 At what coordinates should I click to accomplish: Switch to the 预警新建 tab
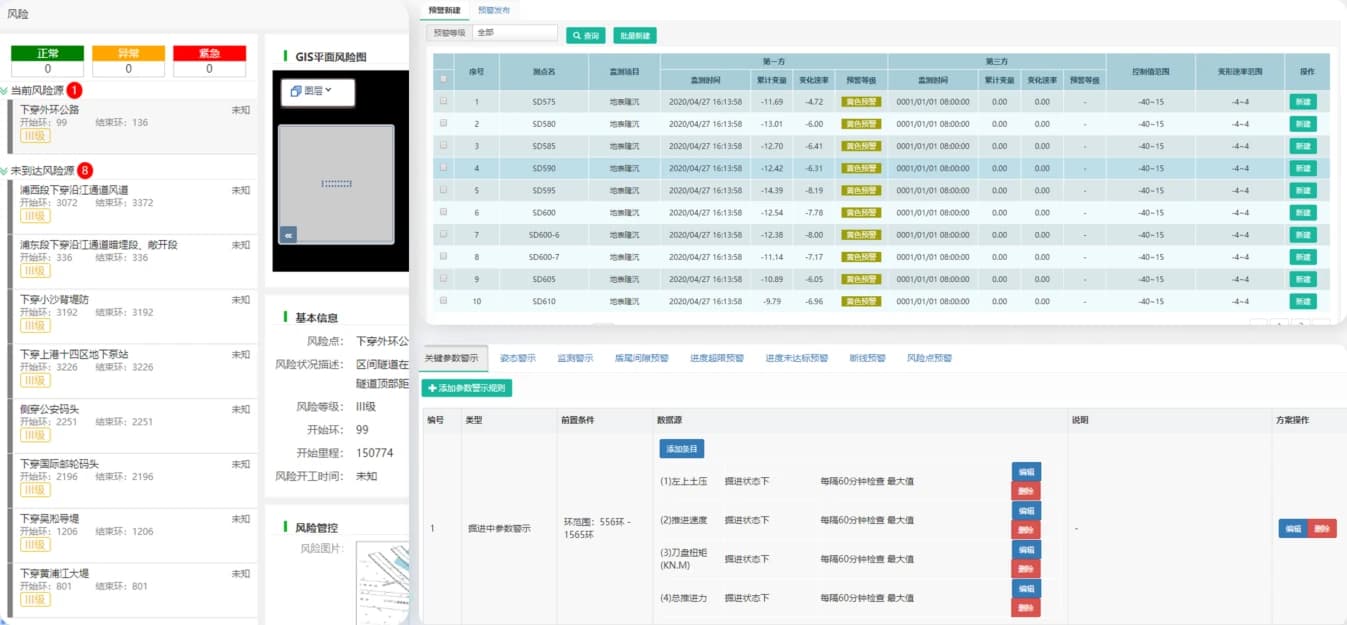(444, 9)
